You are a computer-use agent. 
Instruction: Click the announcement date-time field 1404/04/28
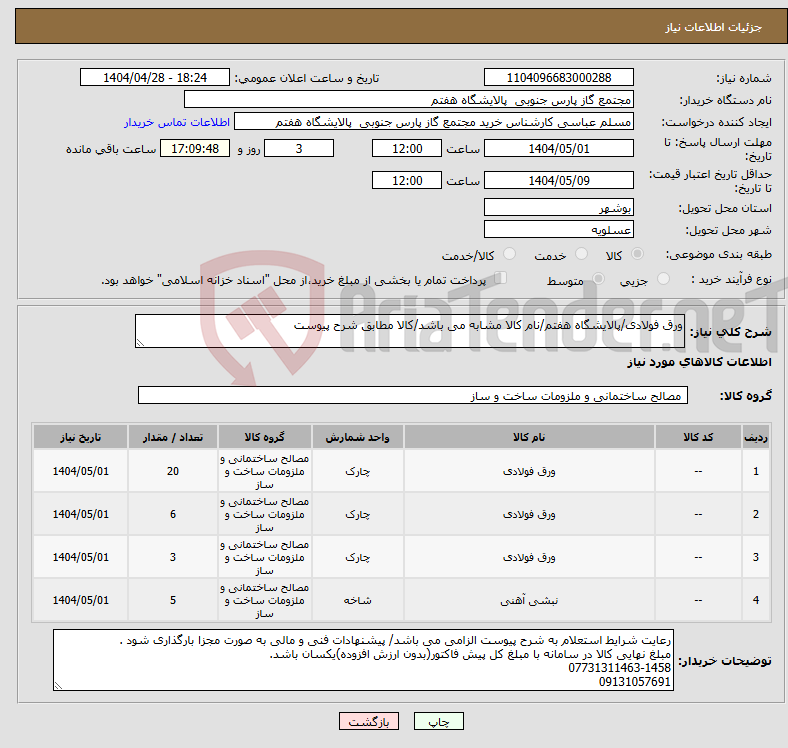155,77
